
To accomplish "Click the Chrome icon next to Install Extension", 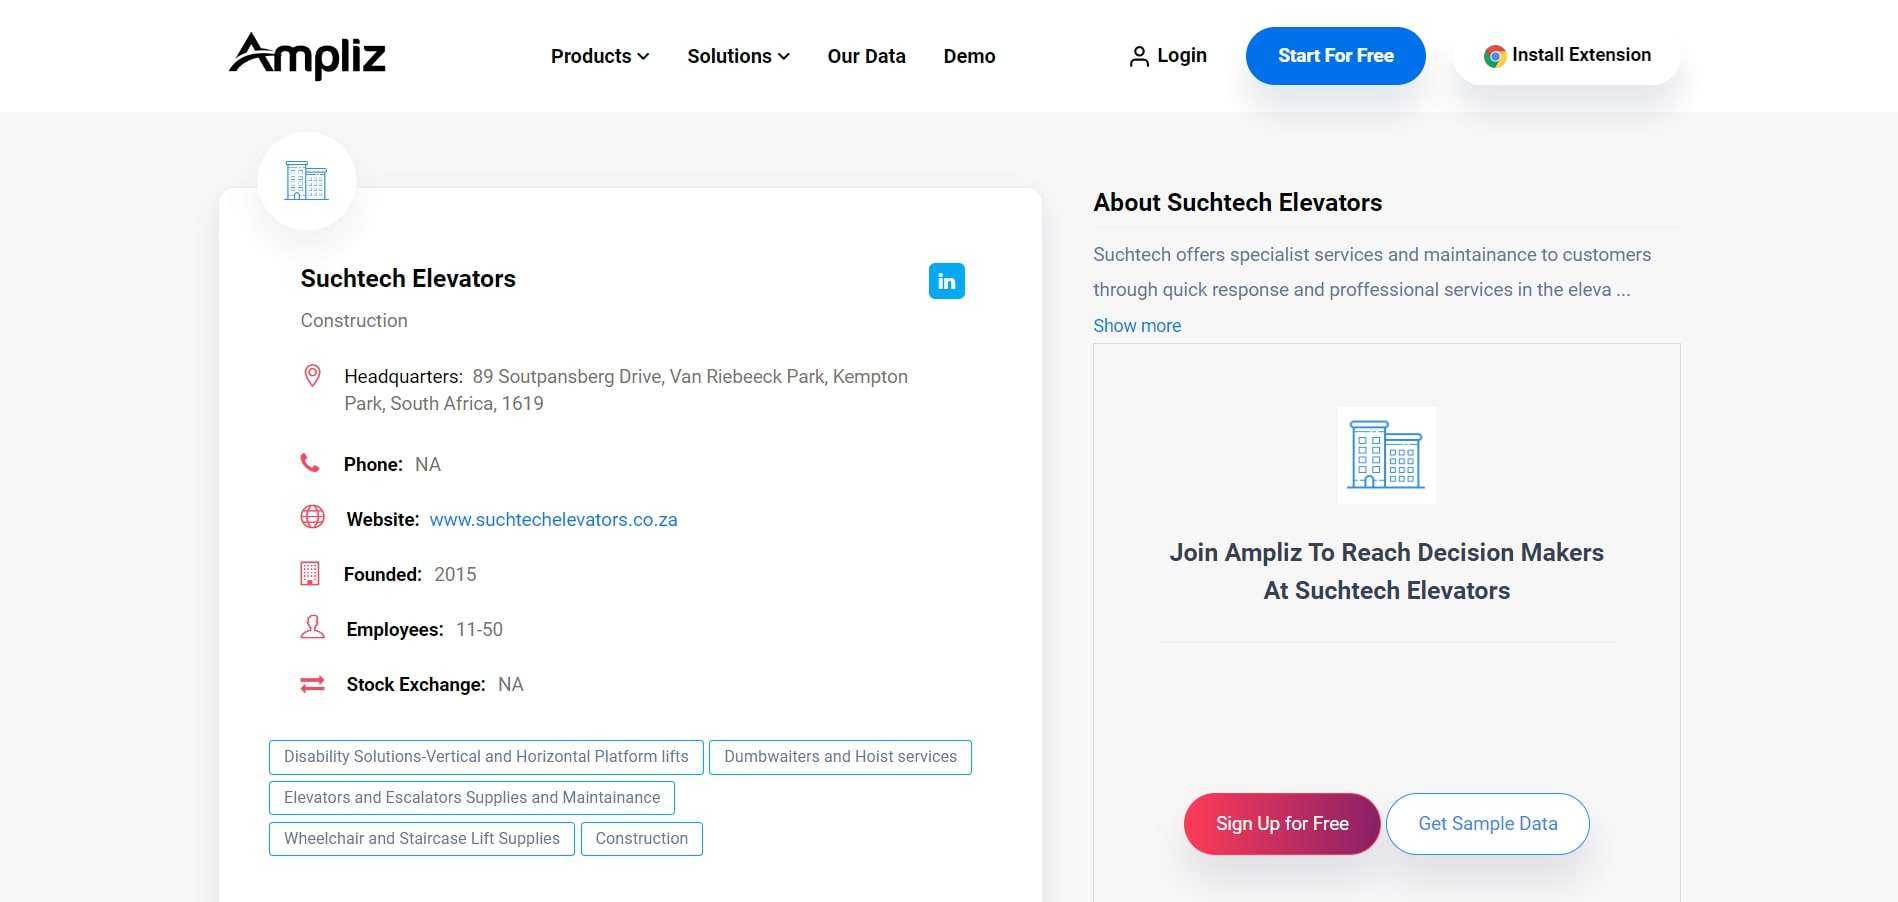I will pos(1494,54).
